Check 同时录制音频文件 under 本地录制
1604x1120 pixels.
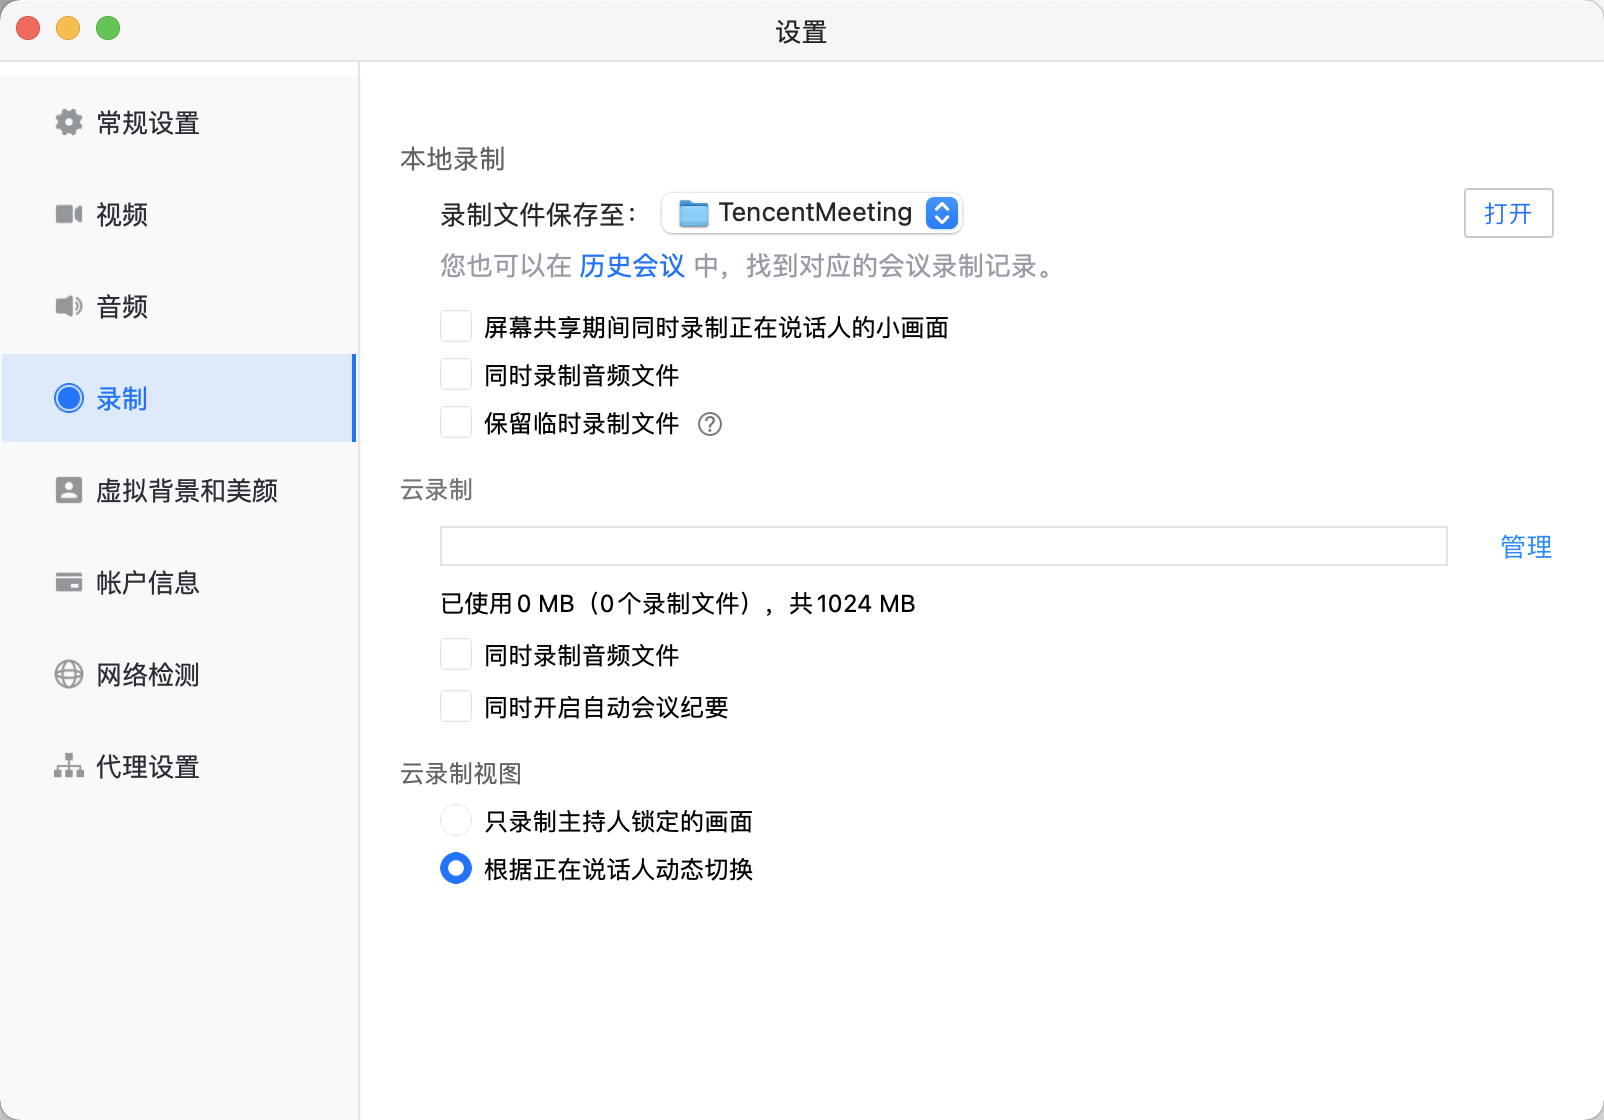pyautogui.click(x=456, y=373)
